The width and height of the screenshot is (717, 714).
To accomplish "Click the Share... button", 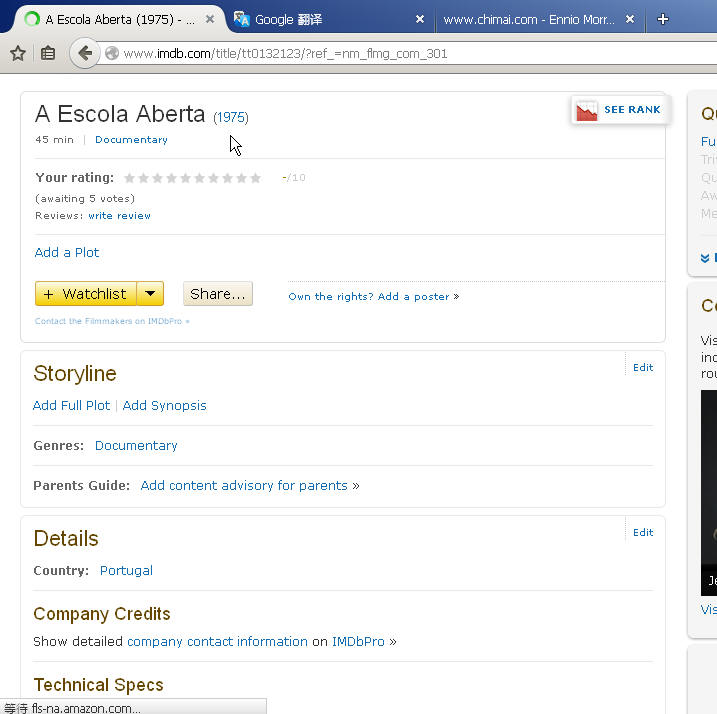I will 218,294.
